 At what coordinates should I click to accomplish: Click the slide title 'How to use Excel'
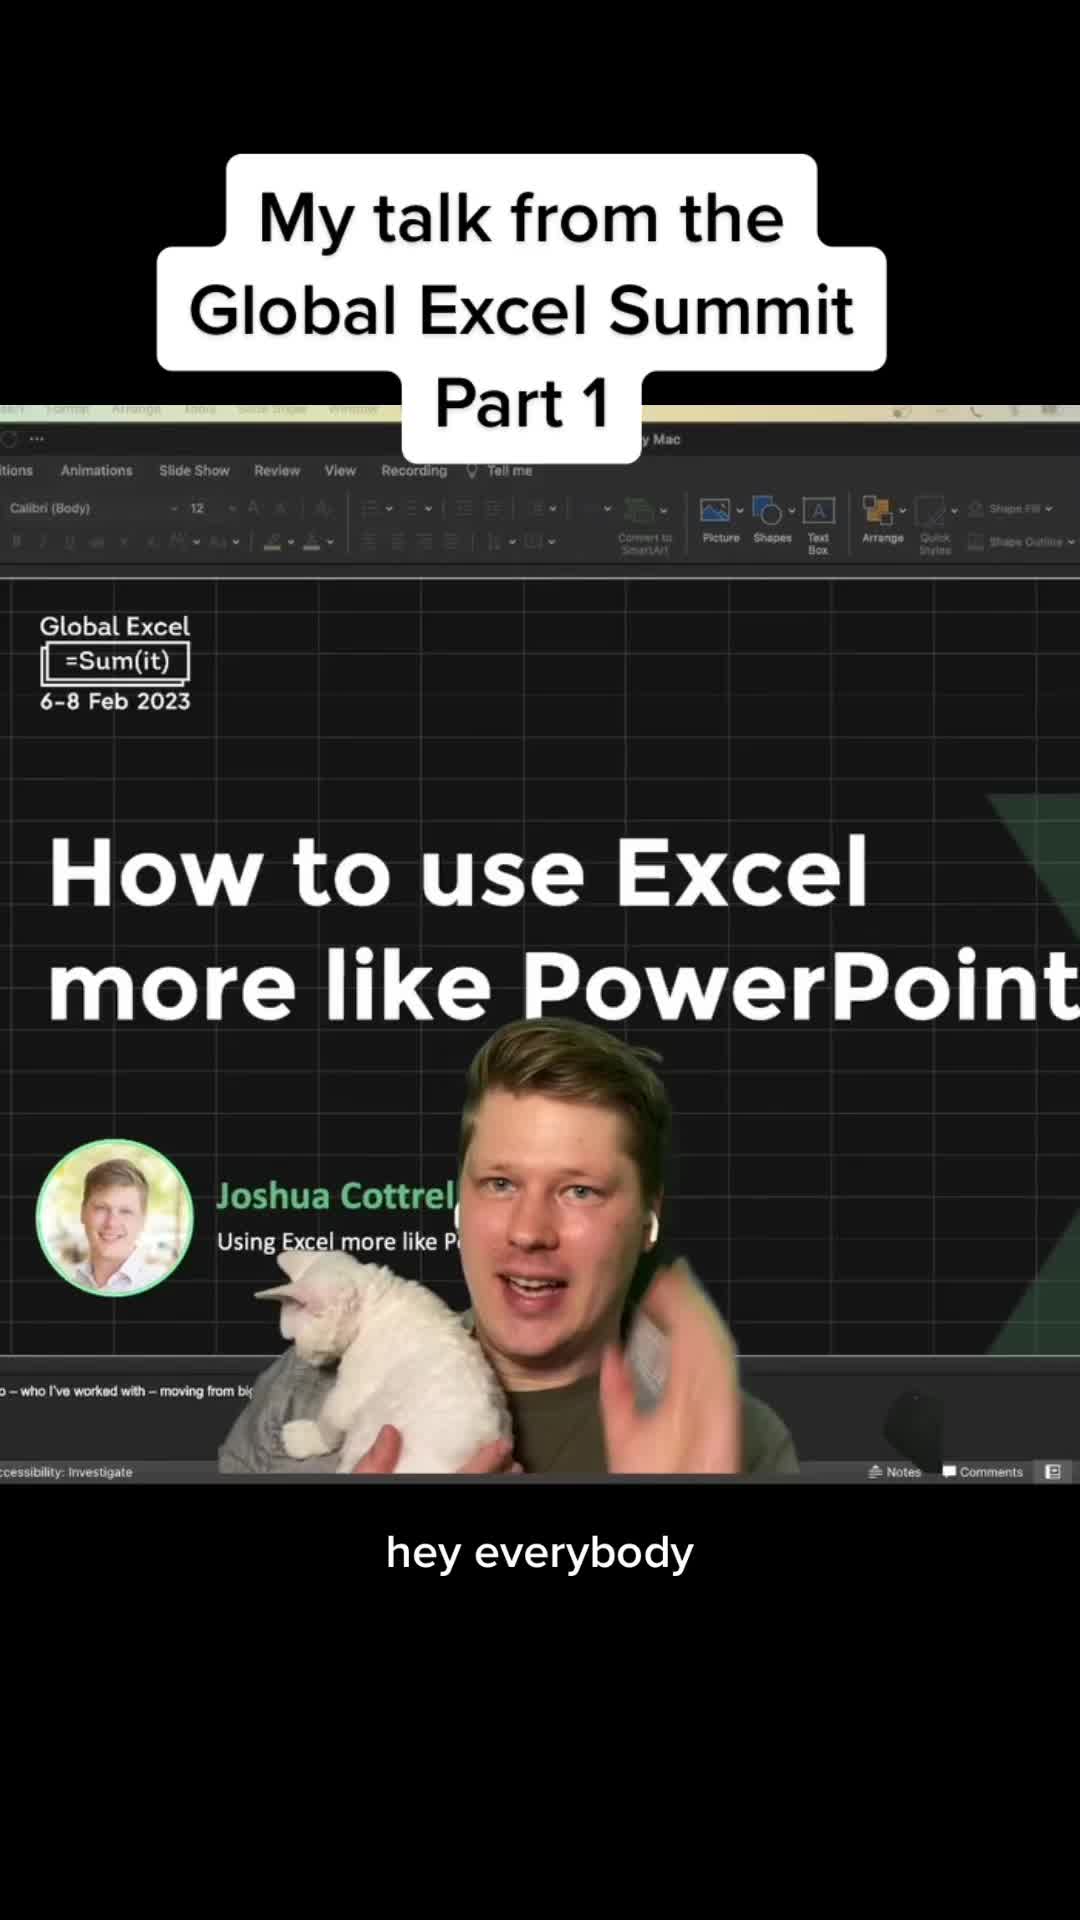pos(458,872)
